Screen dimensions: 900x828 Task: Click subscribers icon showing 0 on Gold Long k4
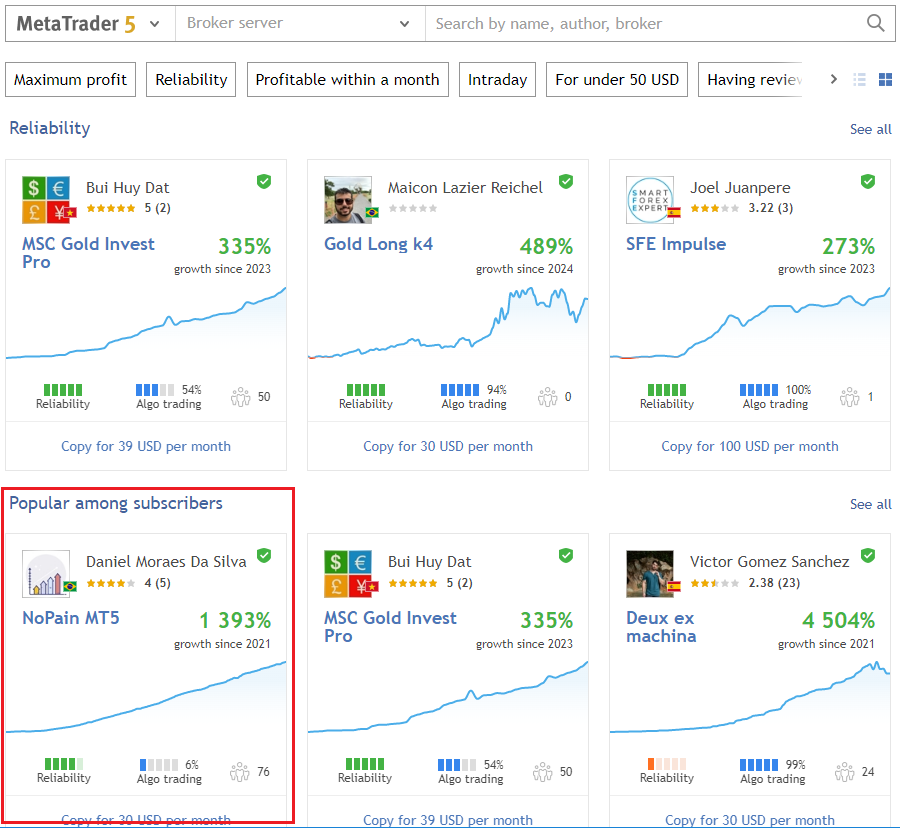click(x=548, y=397)
